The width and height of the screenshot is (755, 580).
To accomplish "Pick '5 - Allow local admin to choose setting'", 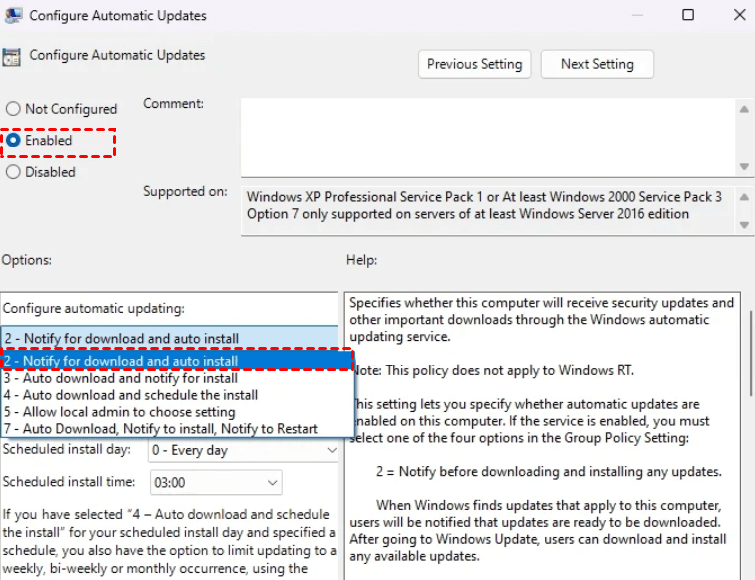I will pos(120,412).
